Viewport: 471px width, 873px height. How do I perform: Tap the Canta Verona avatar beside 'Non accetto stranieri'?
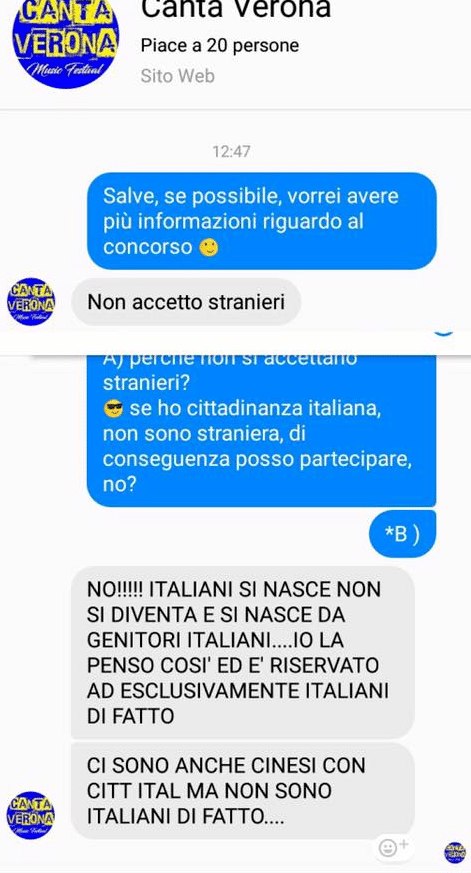click(x=31, y=302)
